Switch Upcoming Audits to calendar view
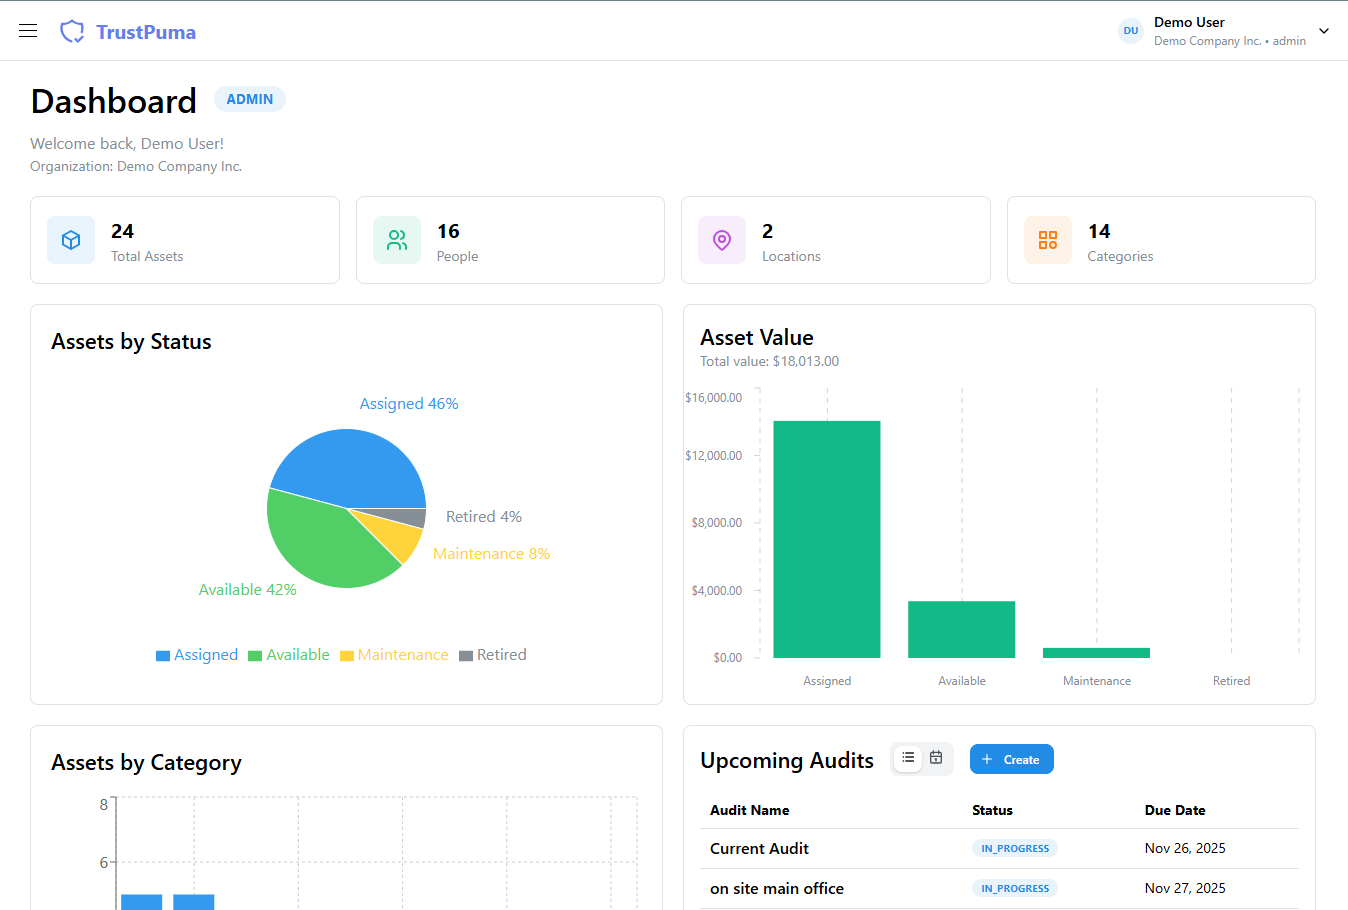The height and width of the screenshot is (910, 1348). point(936,758)
